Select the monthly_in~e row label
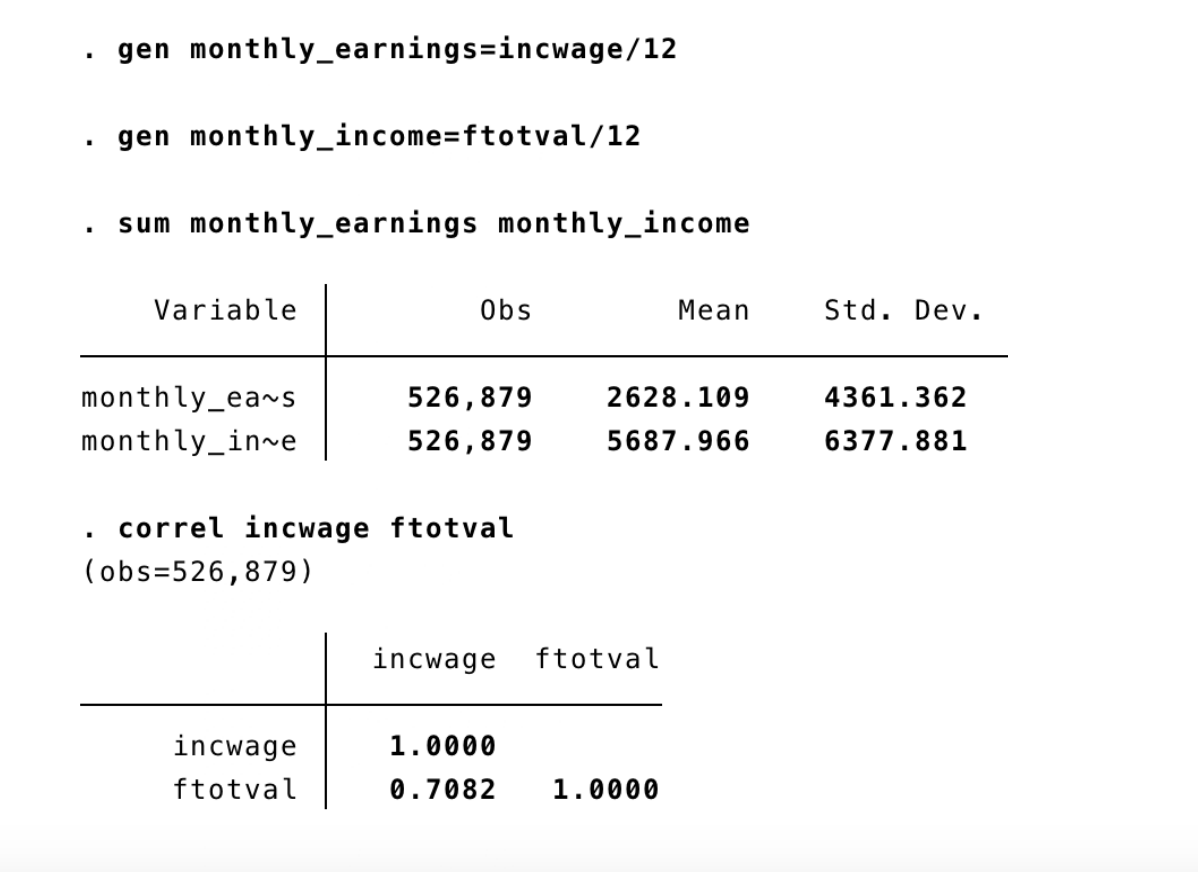Image resolution: width=1198 pixels, height=872 pixels. pyautogui.click(x=189, y=441)
